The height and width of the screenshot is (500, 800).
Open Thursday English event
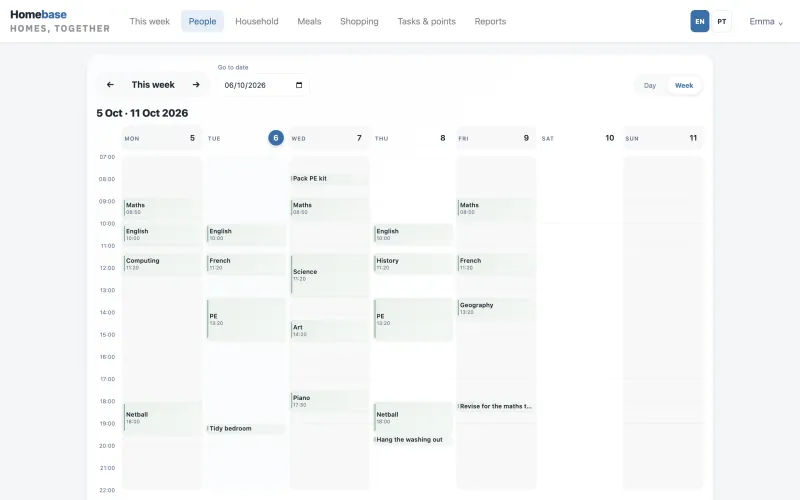pos(413,234)
